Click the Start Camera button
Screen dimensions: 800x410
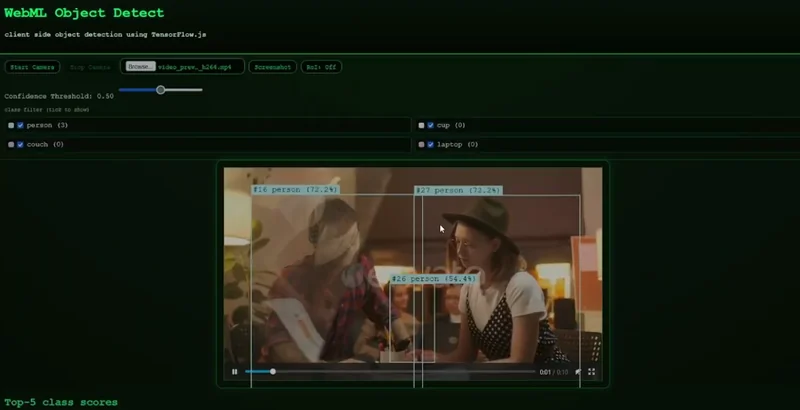(32, 67)
